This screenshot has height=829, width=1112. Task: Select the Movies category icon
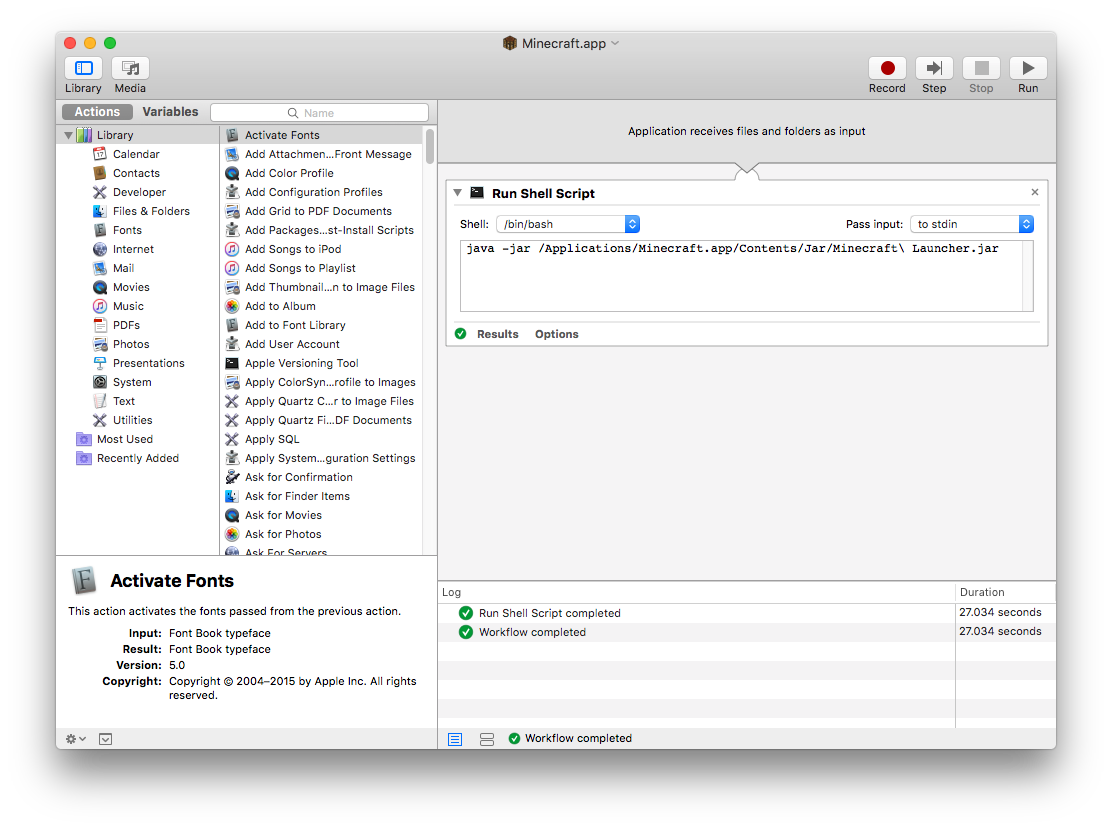[100, 287]
